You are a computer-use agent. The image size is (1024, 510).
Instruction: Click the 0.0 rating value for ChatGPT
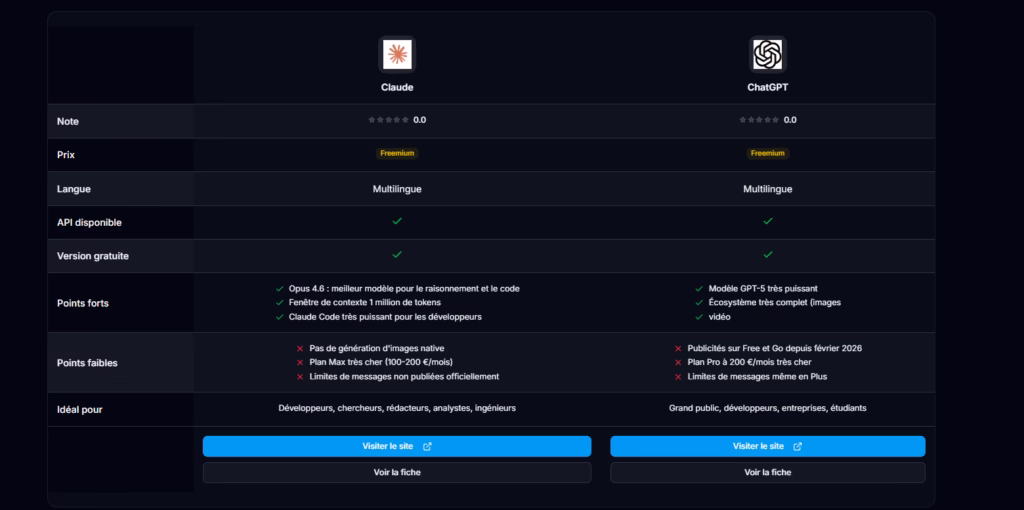pos(790,120)
